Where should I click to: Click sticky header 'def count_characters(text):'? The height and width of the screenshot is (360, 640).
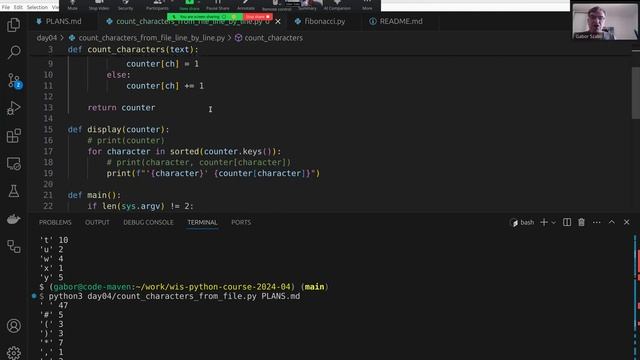(x=133, y=49)
